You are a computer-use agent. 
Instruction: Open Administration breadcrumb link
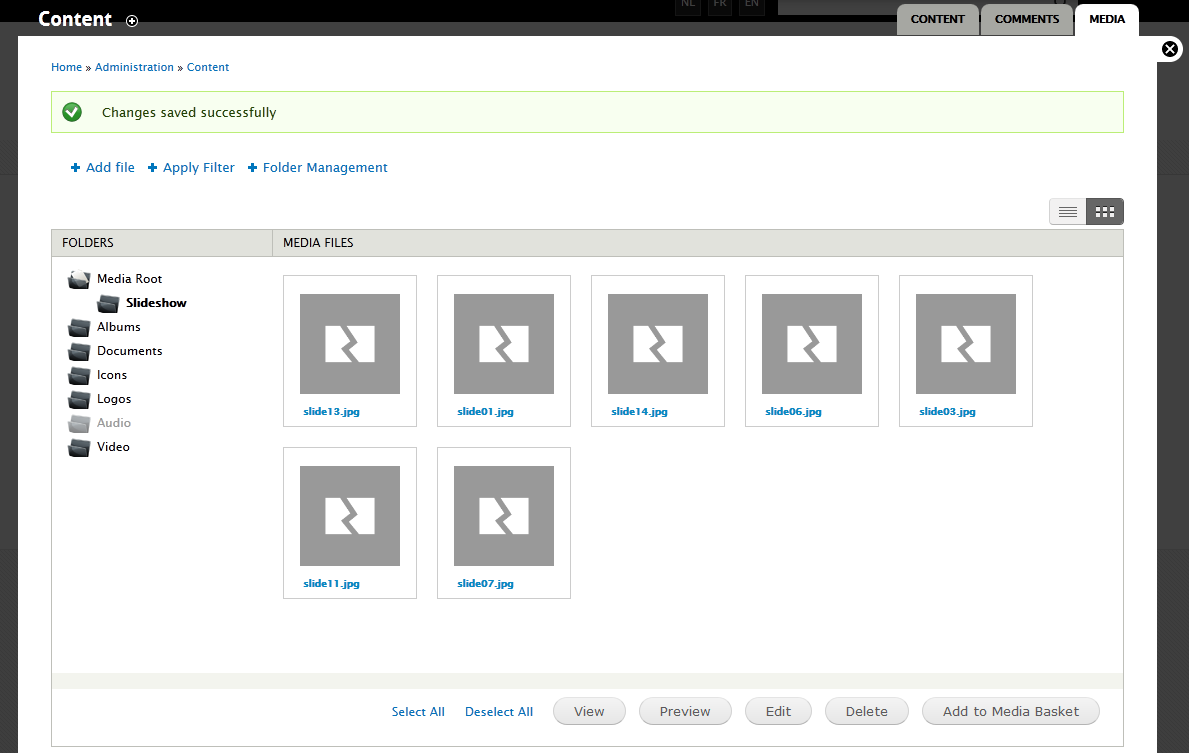click(x=134, y=67)
